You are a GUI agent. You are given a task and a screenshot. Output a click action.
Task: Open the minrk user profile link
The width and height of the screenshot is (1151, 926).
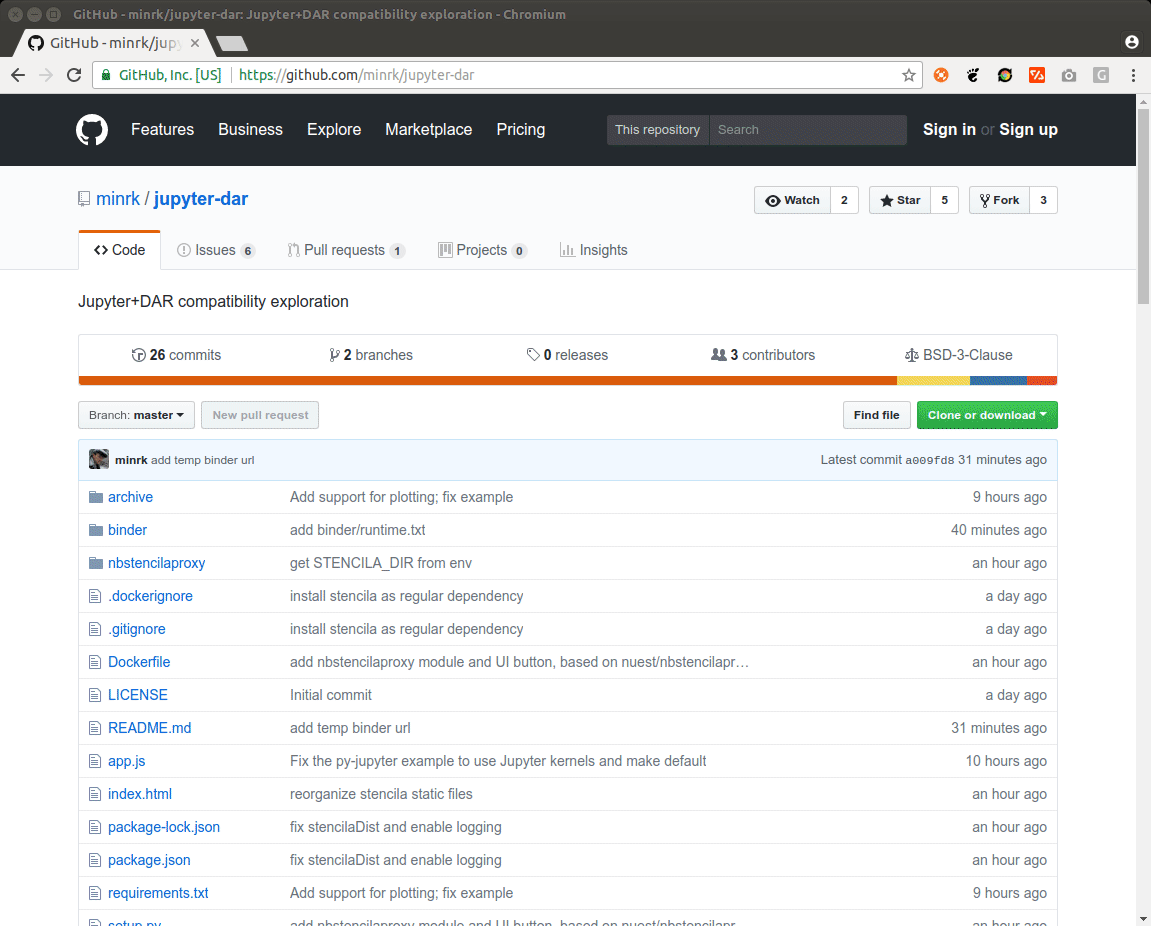point(117,199)
